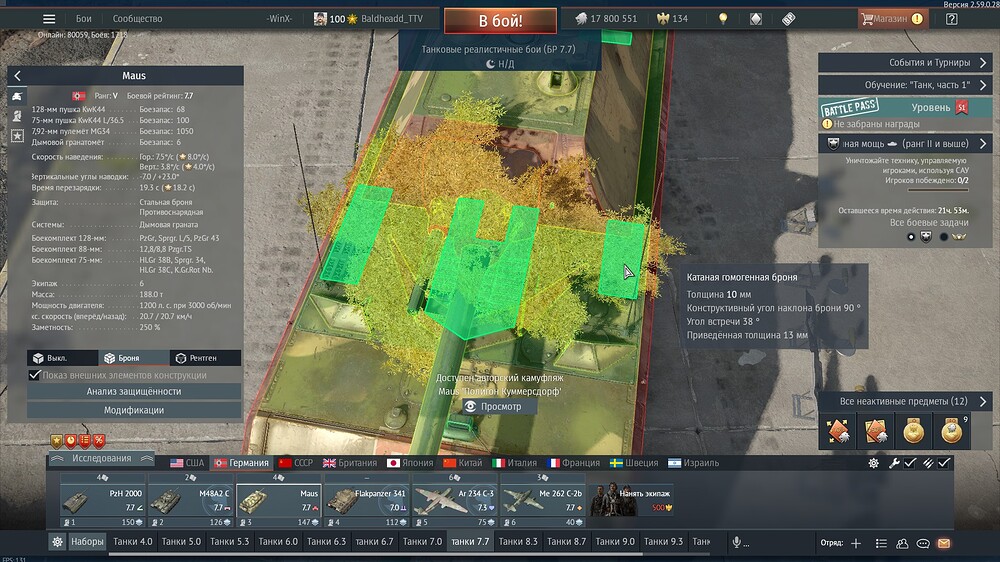Select PzH 2000 crew slot

coord(103,500)
